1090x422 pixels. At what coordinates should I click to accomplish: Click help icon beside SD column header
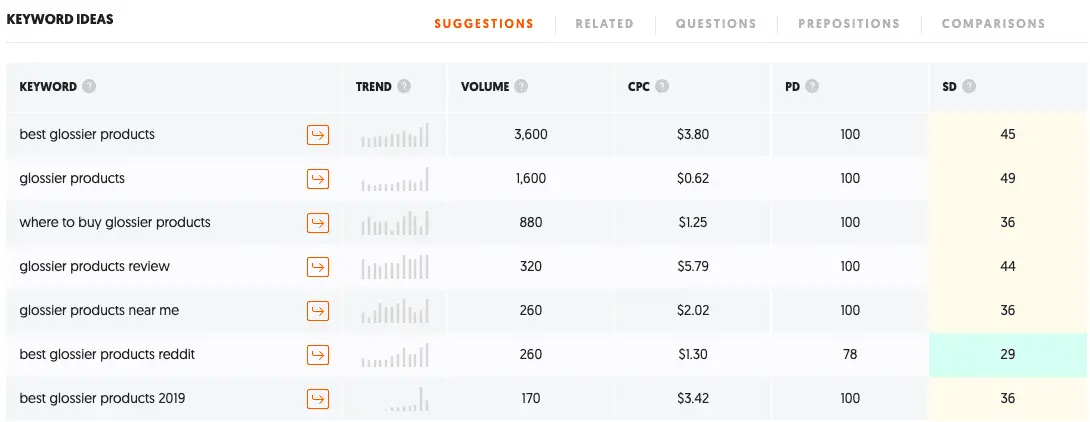tap(969, 87)
